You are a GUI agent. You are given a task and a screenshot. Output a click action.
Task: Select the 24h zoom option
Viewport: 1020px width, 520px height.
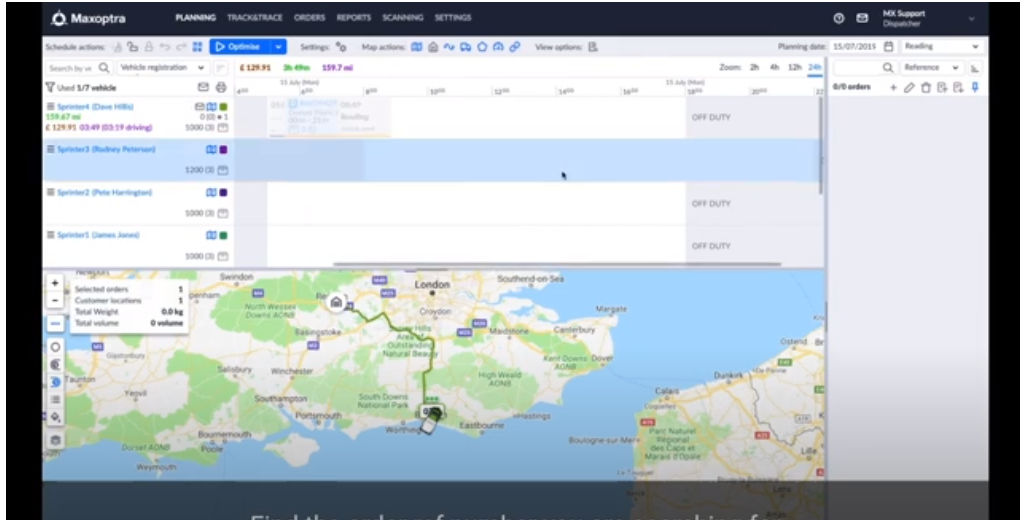815,67
